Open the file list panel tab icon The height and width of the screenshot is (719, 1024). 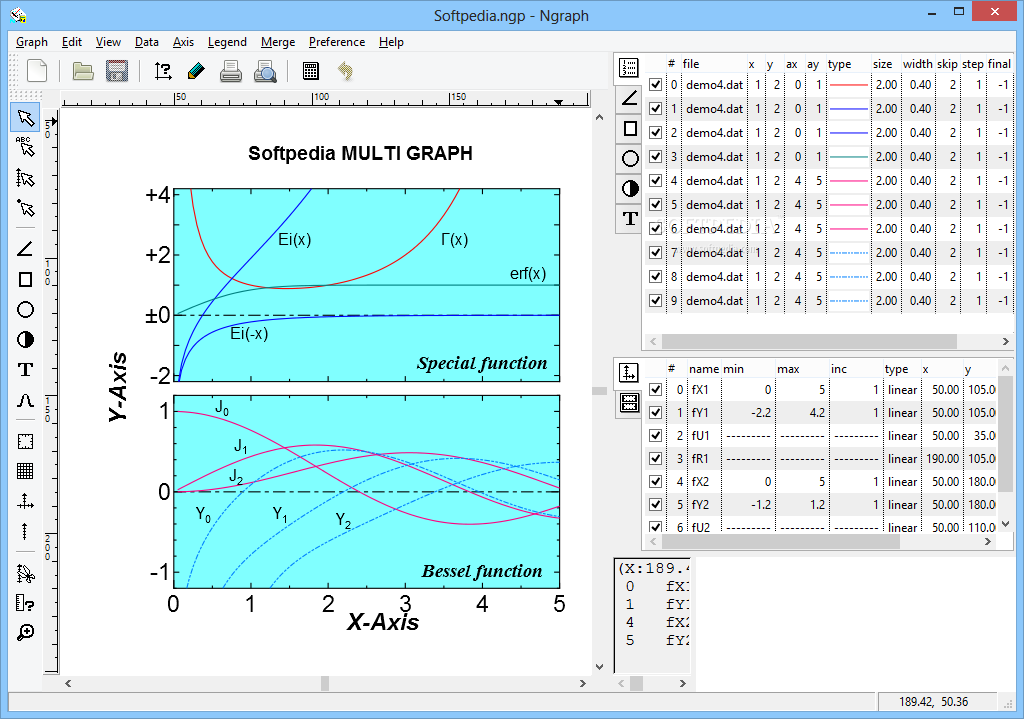click(x=630, y=67)
